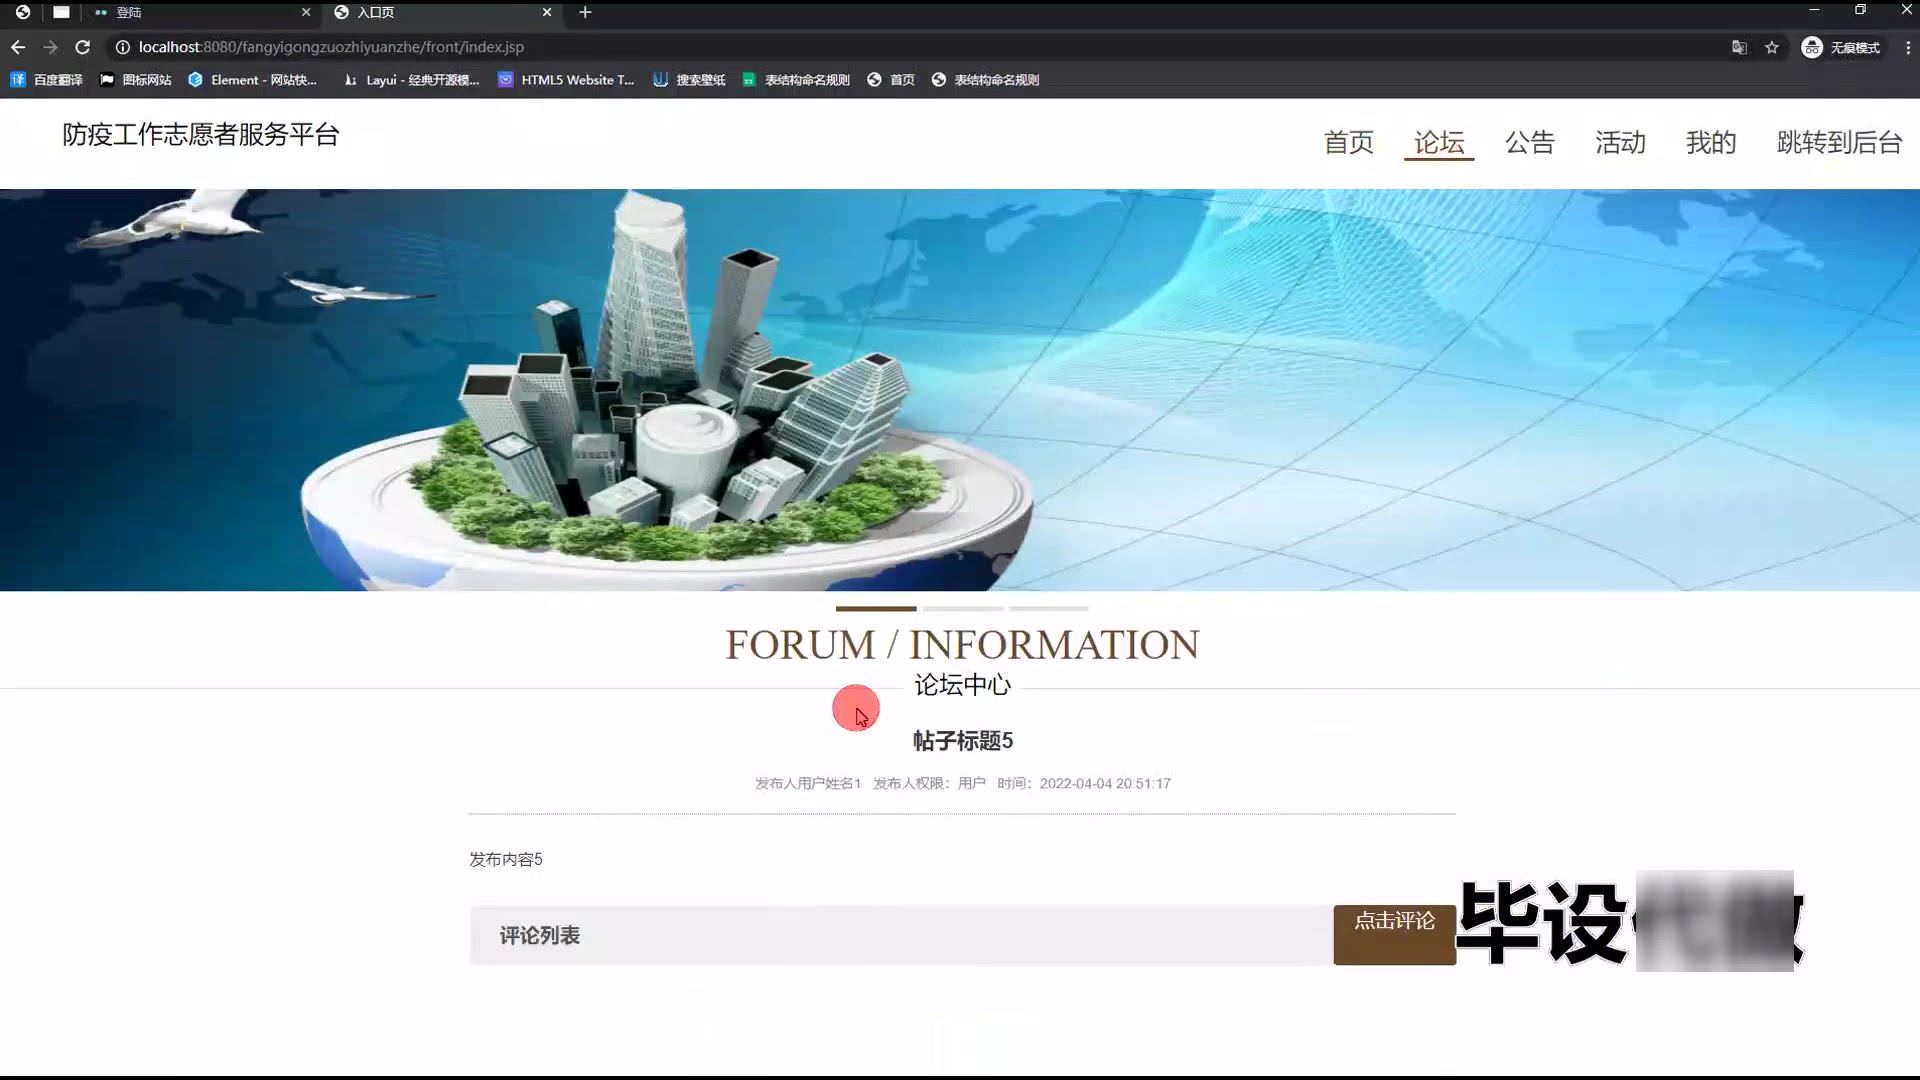Reload the page with the refresh icon
The width and height of the screenshot is (1920, 1080).
click(x=83, y=47)
